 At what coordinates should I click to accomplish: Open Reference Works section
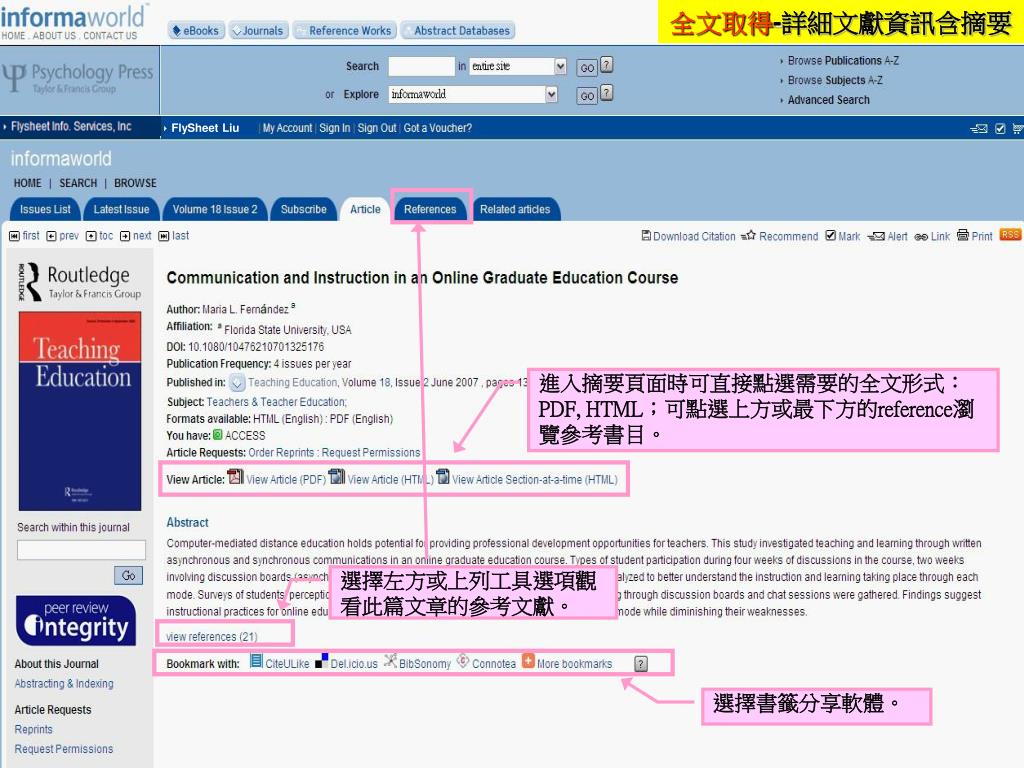tap(344, 30)
